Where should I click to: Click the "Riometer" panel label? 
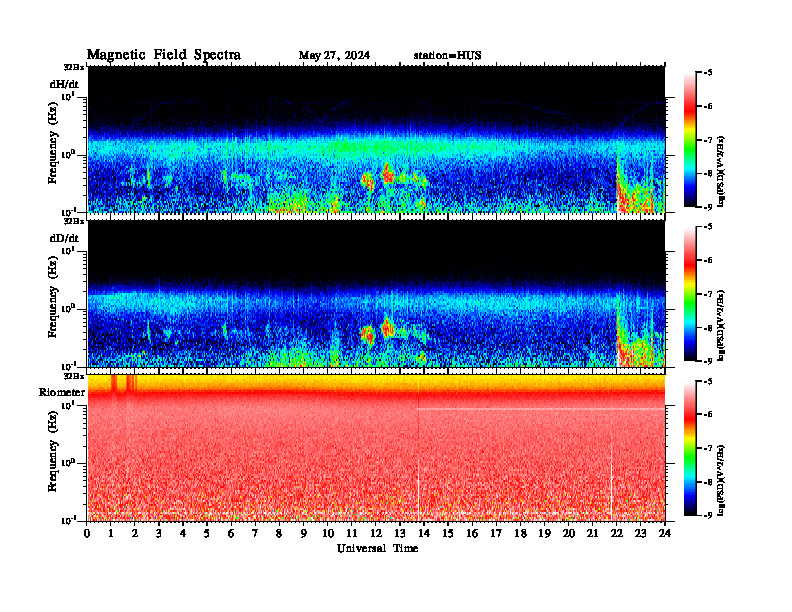(x=62, y=392)
